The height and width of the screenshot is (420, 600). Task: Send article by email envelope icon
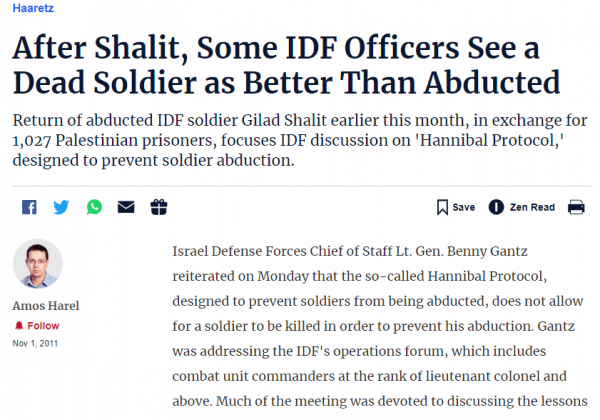[126, 207]
